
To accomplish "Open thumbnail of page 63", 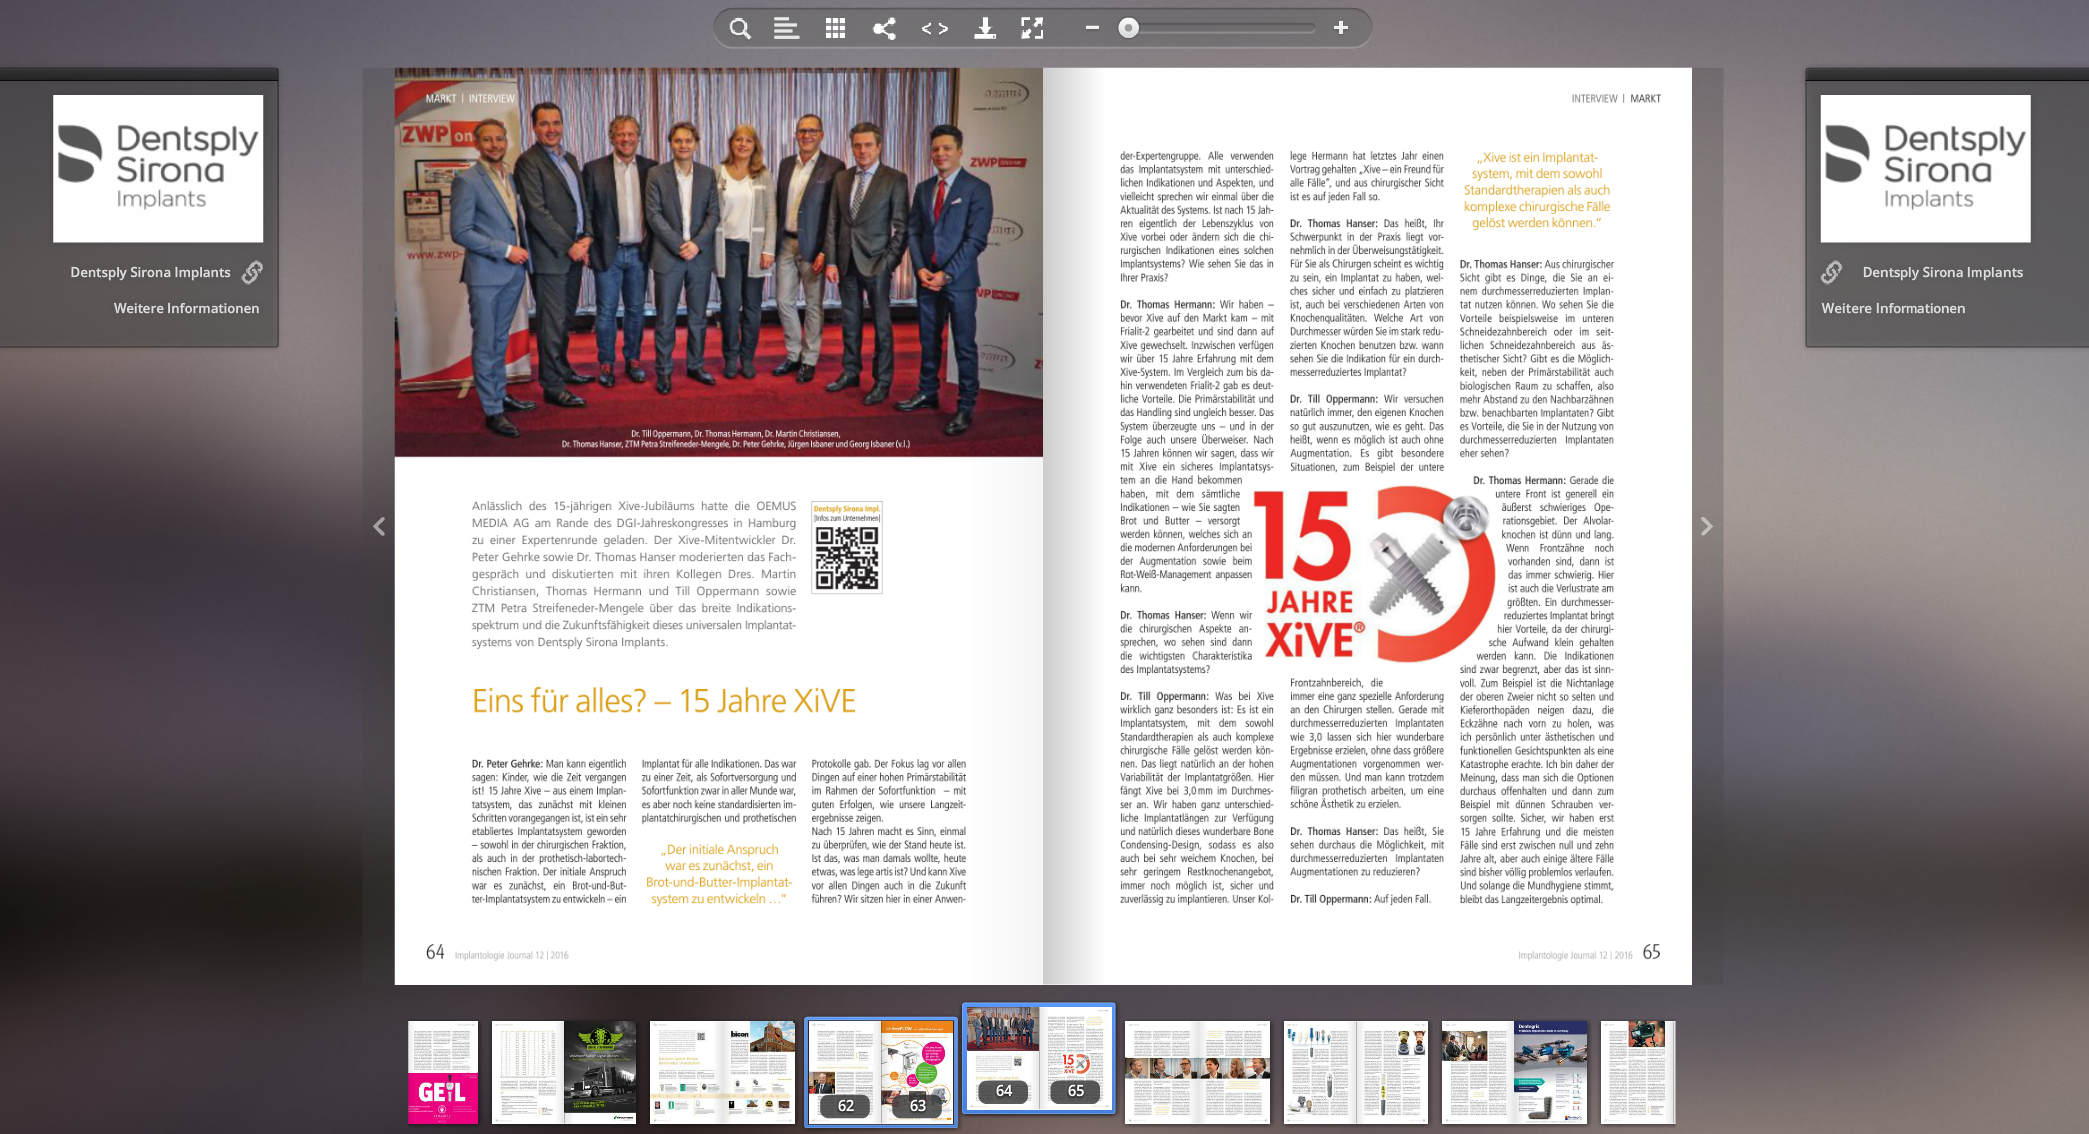I will (917, 1071).
